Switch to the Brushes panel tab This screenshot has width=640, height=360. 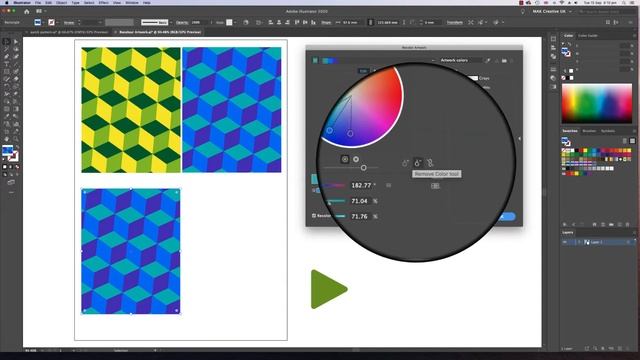[x=589, y=131]
